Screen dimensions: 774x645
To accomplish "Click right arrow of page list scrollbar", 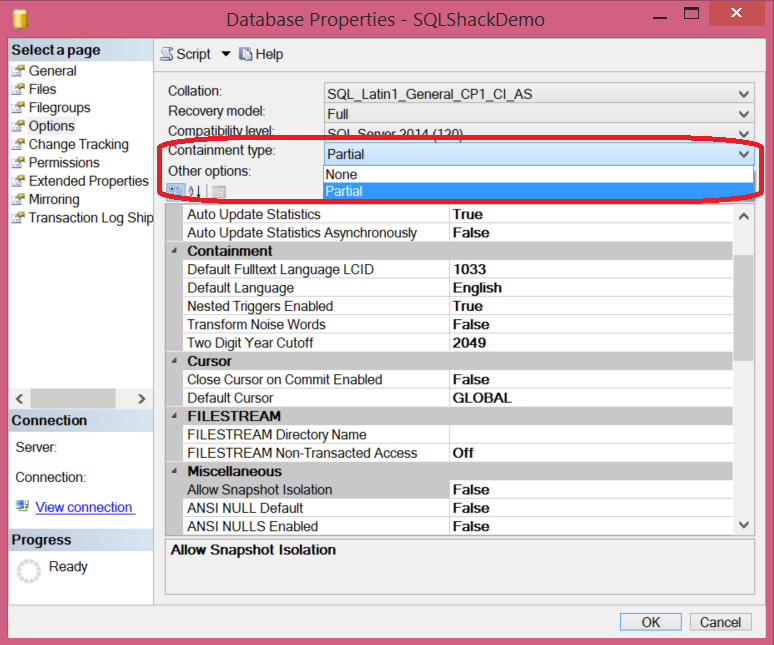I will [141, 399].
